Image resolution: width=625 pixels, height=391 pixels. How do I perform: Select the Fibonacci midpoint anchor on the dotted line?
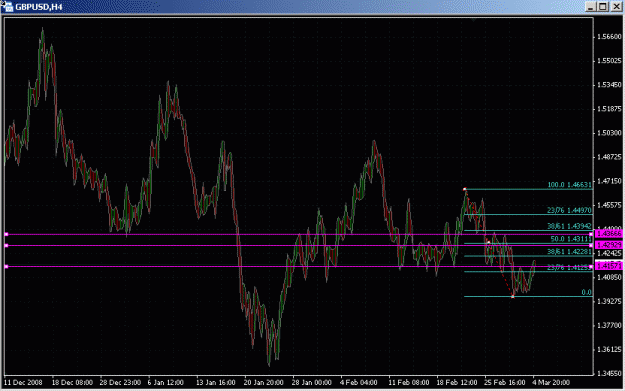pyautogui.click(x=489, y=242)
